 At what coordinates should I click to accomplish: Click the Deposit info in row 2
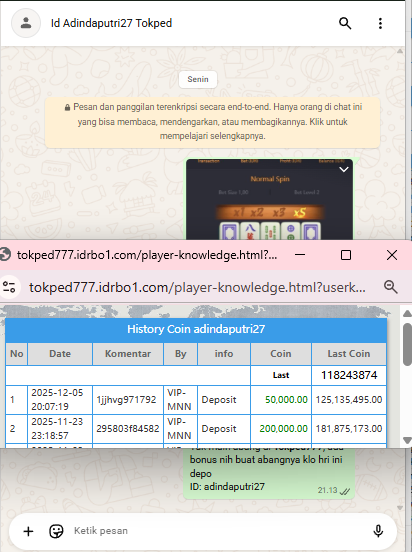pos(219,428)
